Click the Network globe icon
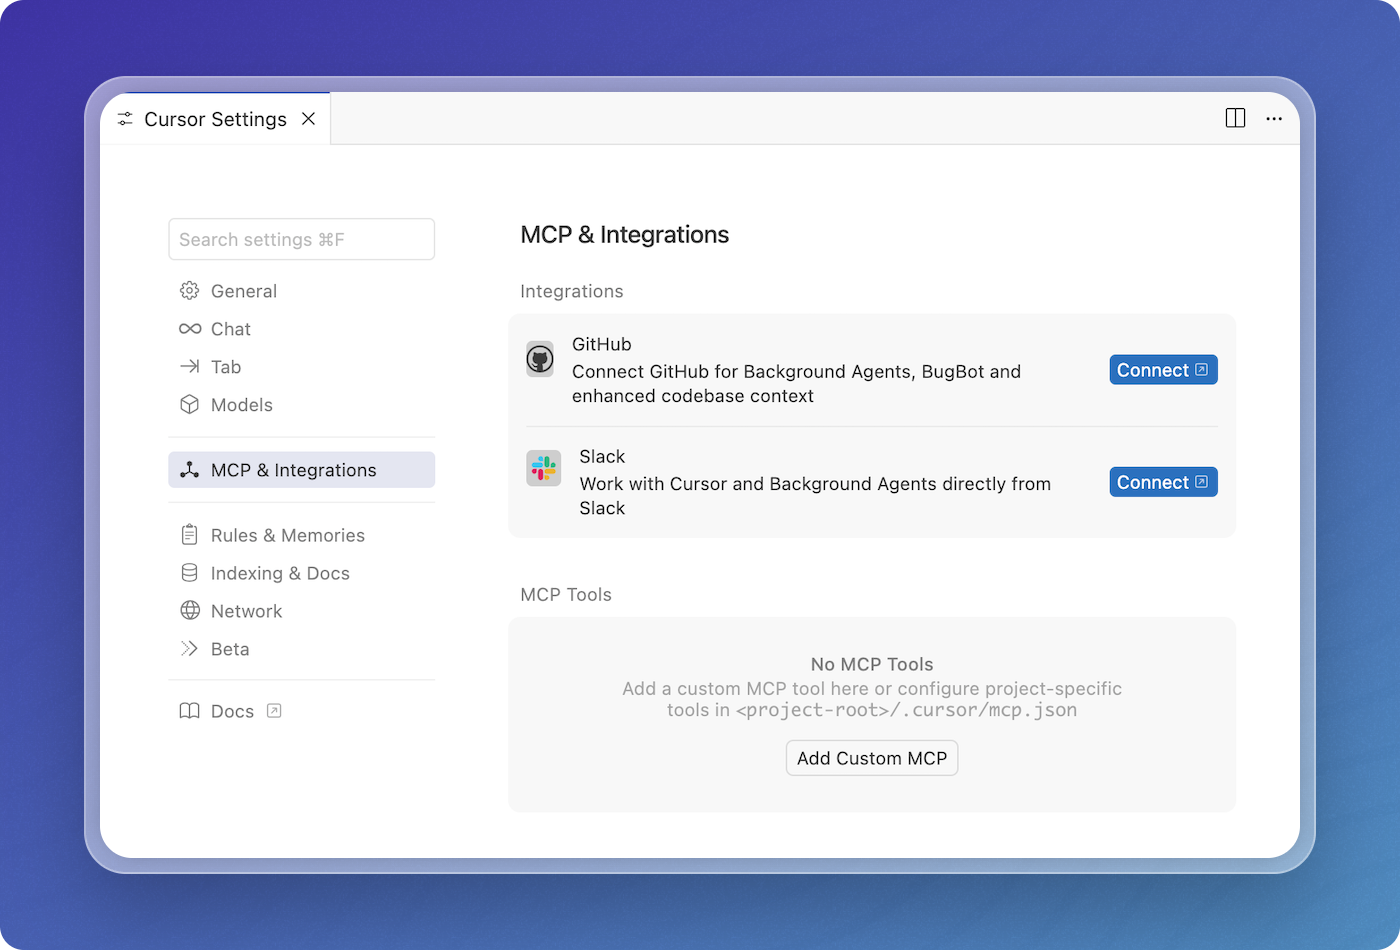The image size is (1400, 950). click(x=189, y=611)
